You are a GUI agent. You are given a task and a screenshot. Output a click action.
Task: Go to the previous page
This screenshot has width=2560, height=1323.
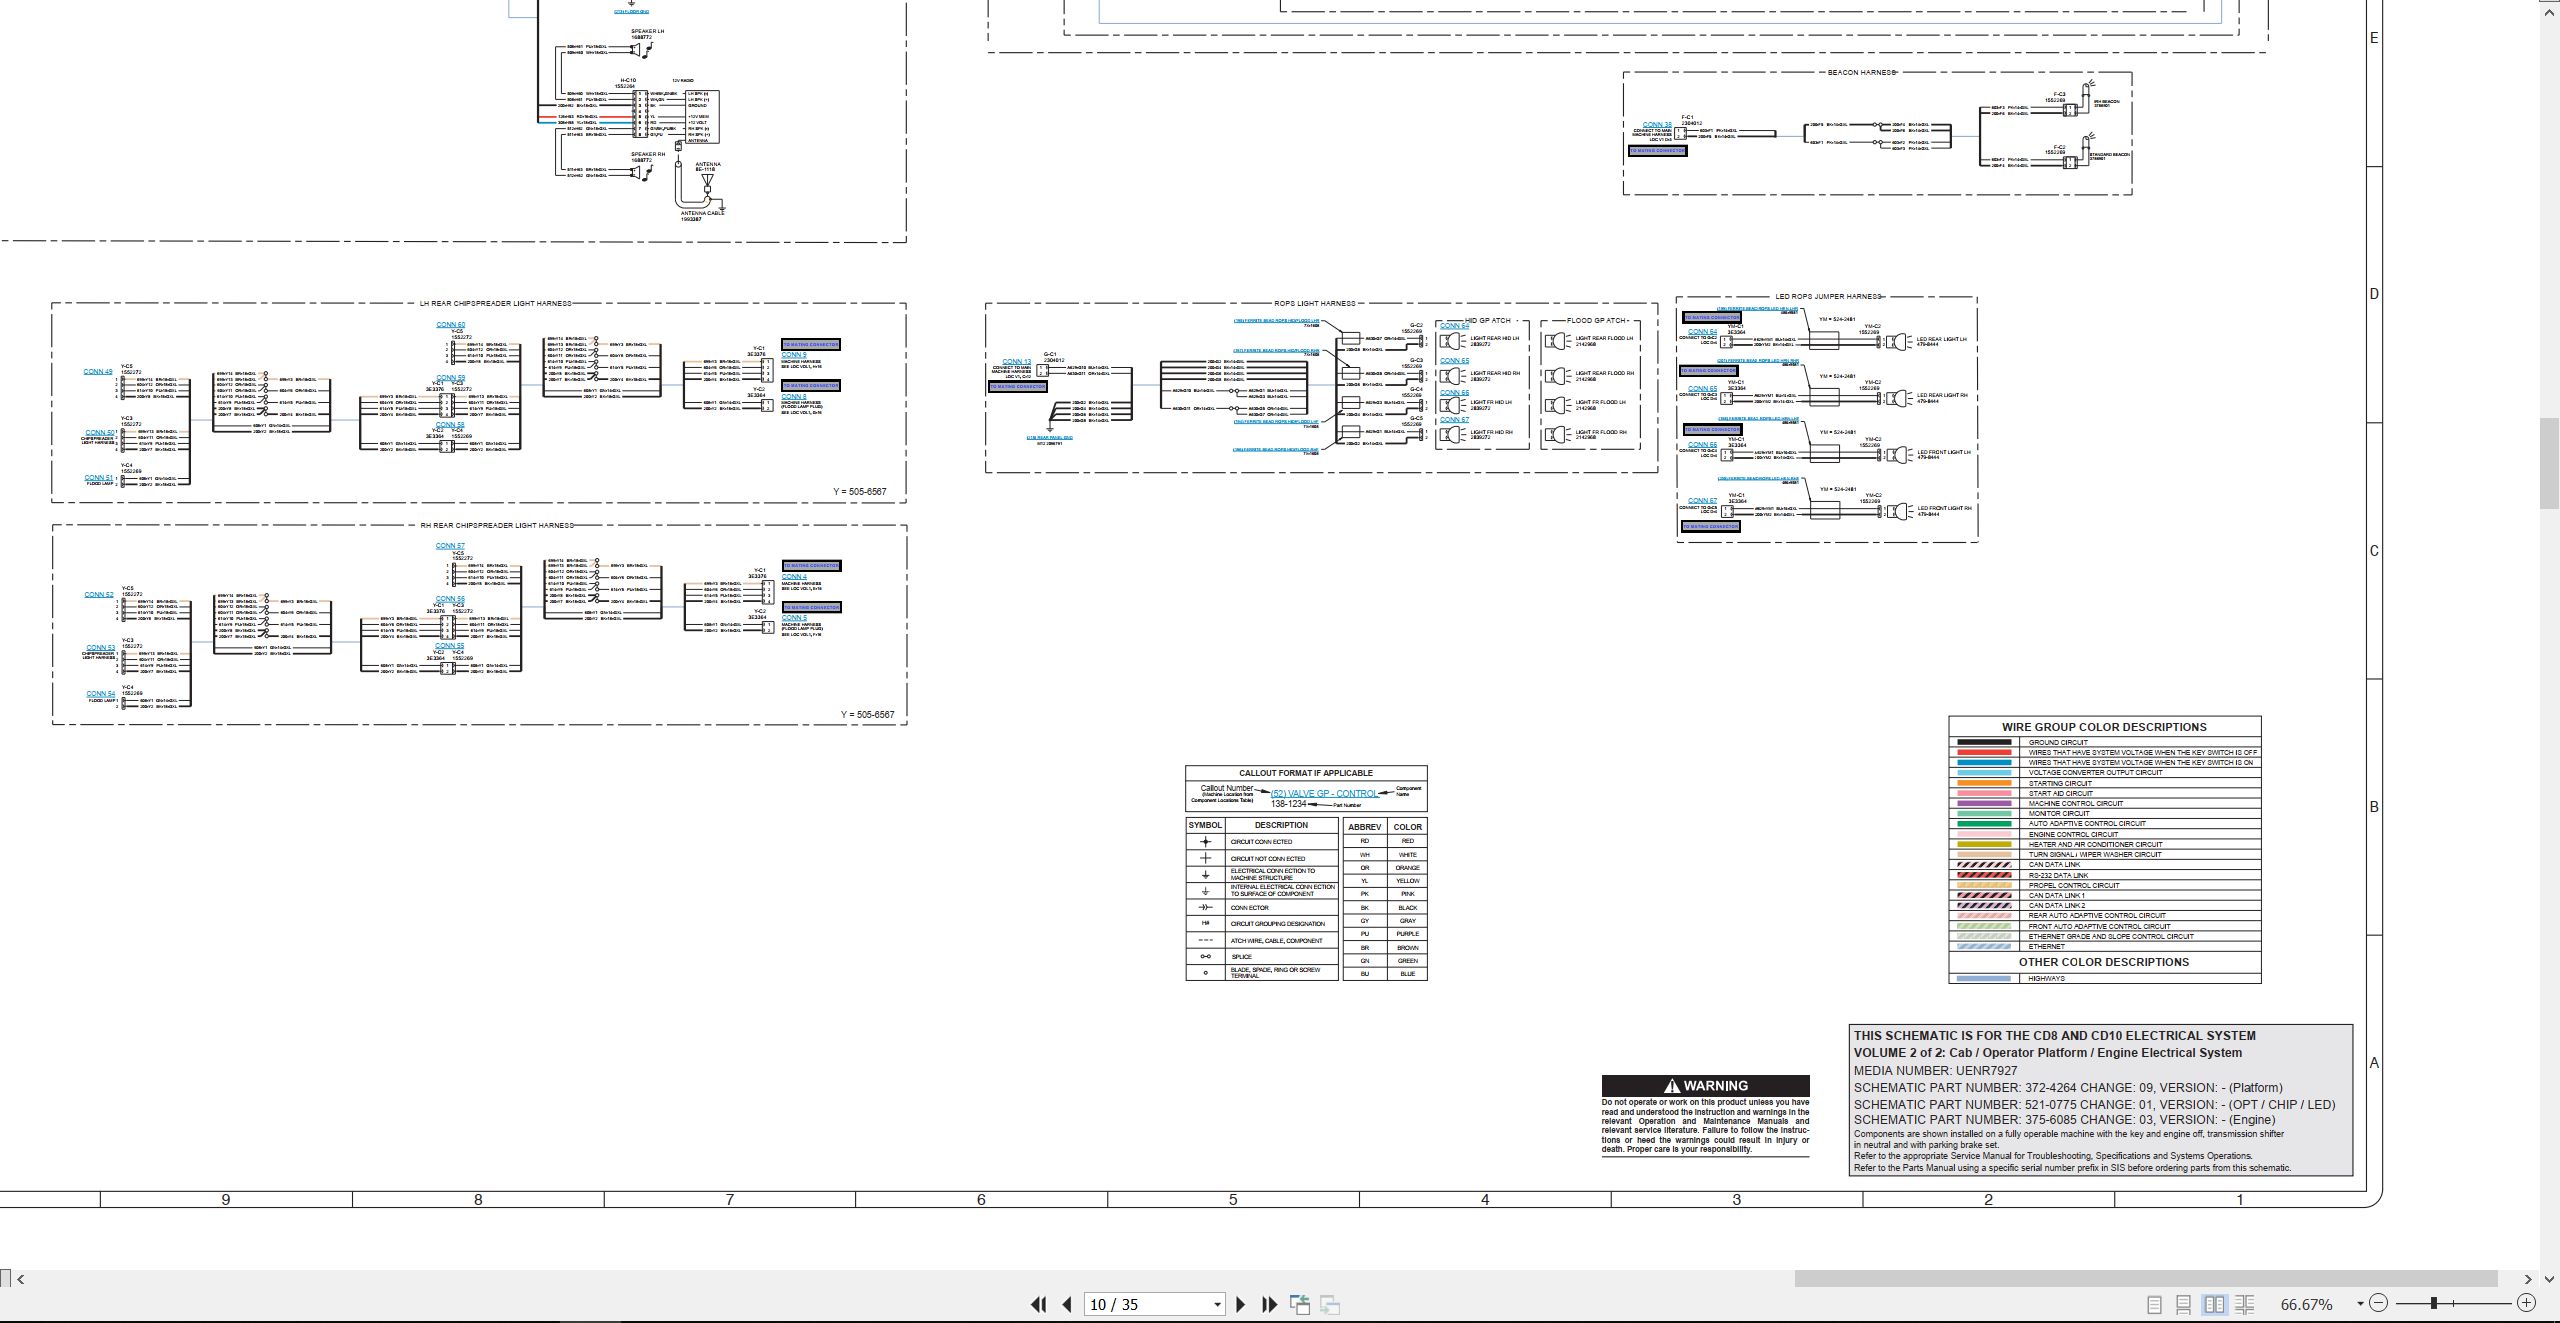tap(1067, 1304)
